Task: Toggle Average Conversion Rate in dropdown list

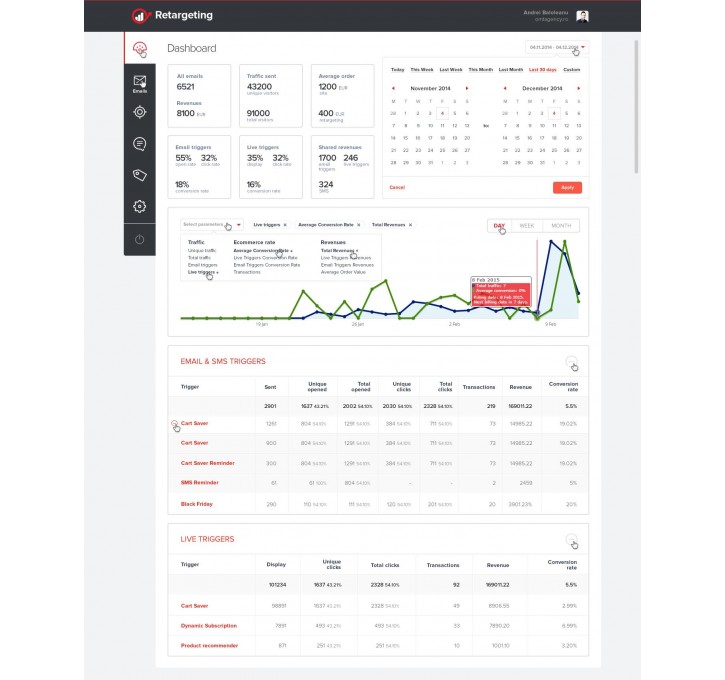Action: 263,251
